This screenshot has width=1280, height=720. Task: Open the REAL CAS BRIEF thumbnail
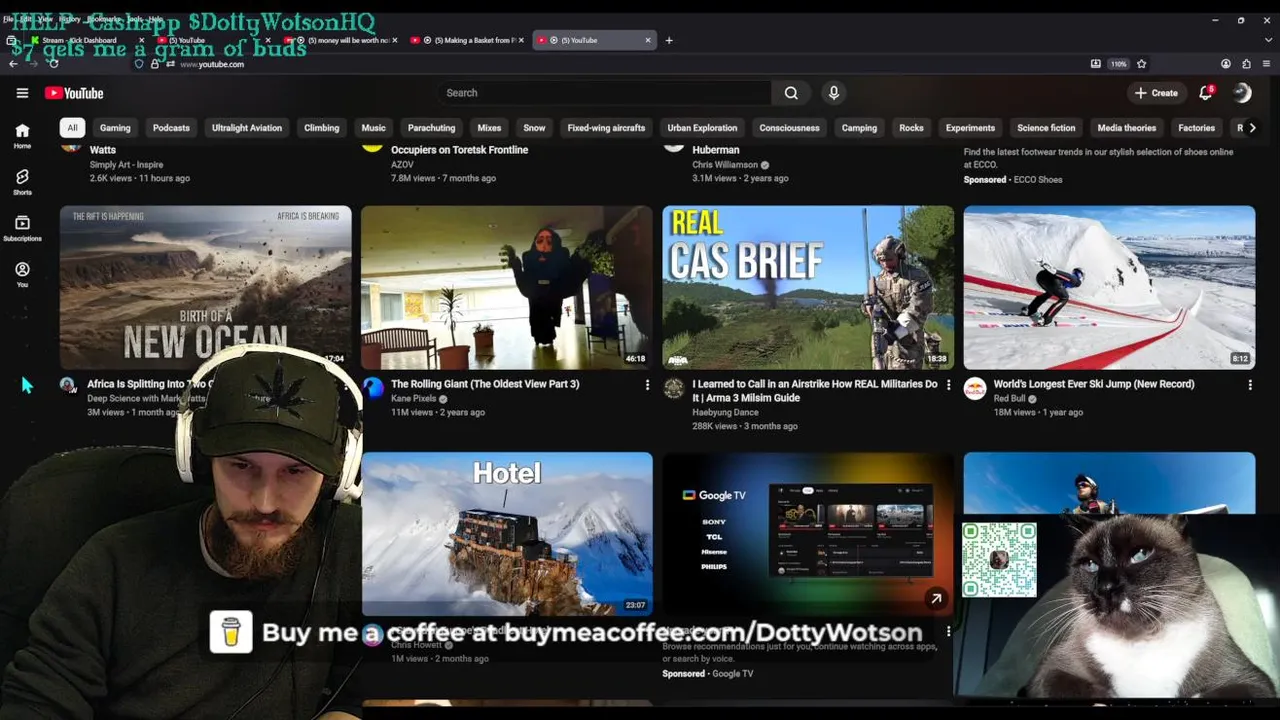coord(808,288)
